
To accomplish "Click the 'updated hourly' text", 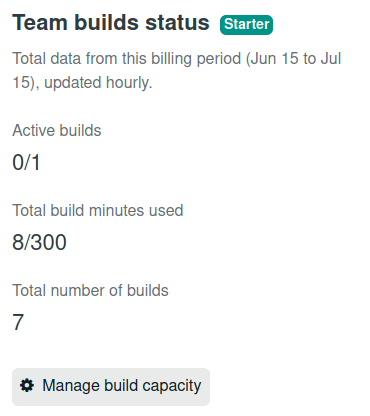I will point(98,83).
